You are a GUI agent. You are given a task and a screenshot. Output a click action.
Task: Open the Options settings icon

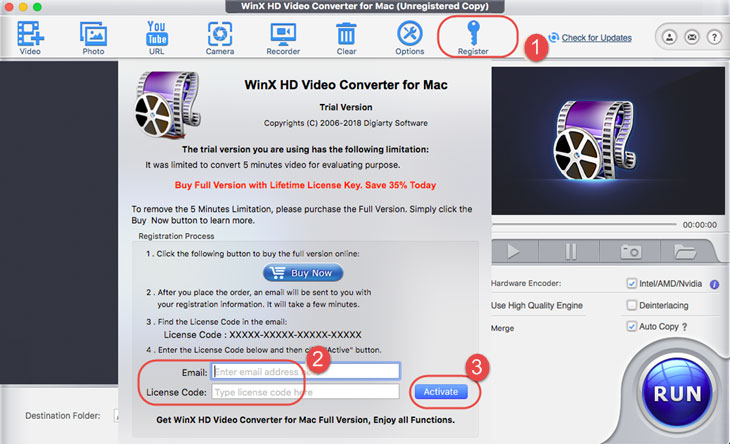[410, 37]
